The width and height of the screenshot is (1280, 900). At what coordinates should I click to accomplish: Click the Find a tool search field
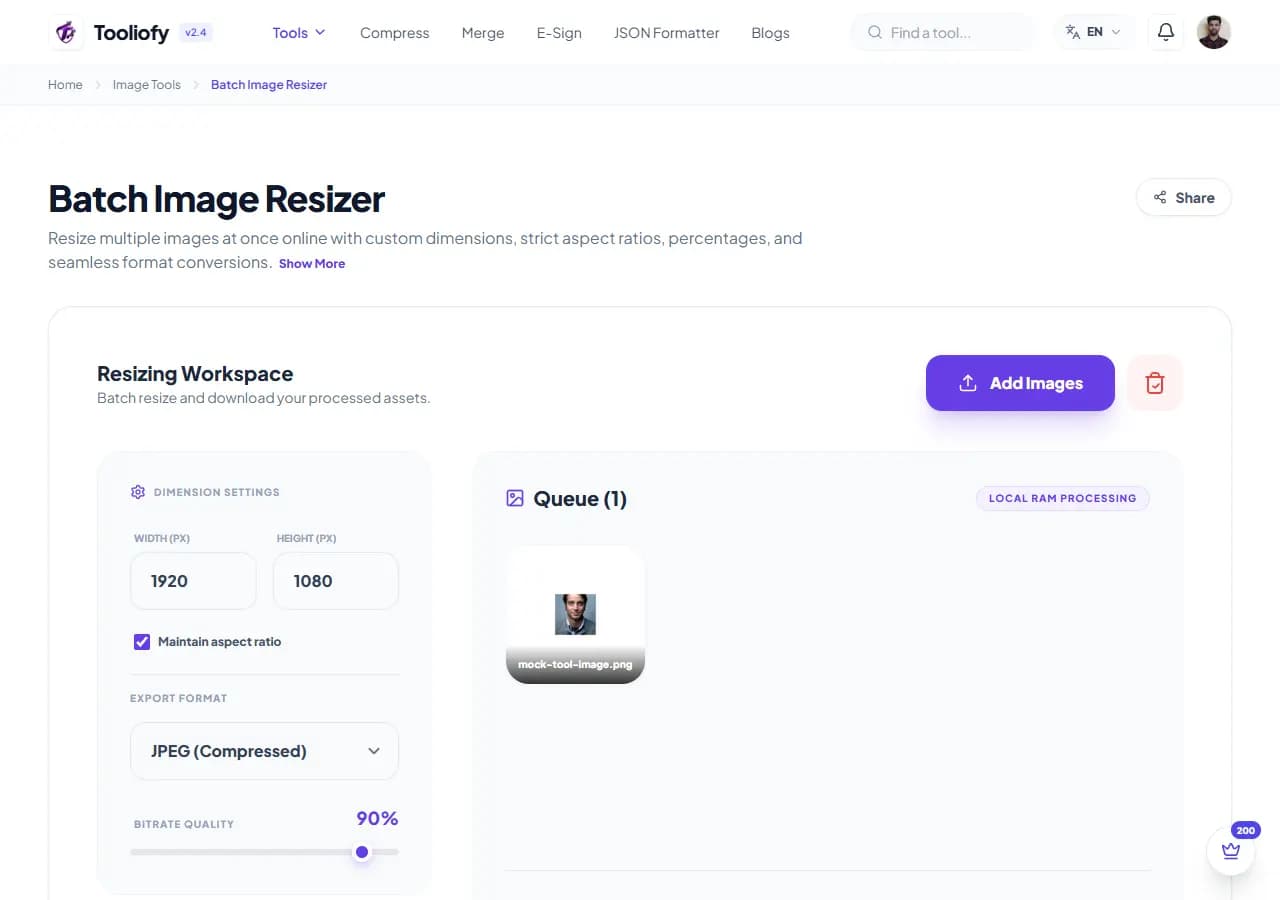pyautogui.click(x=943, y=32)
